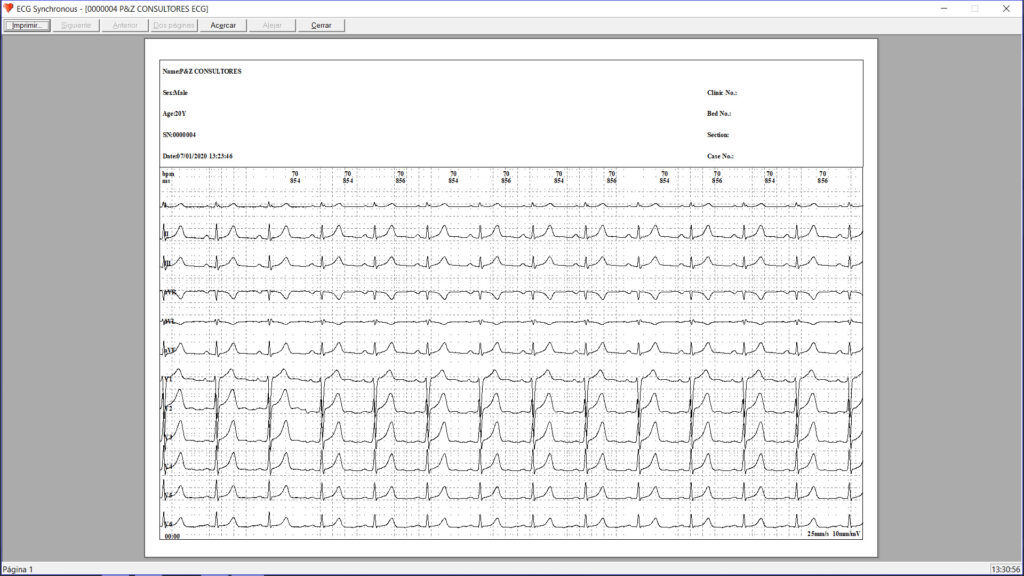Click the Case No. field label
1024x576 pixels.
(x=720, y=157)
